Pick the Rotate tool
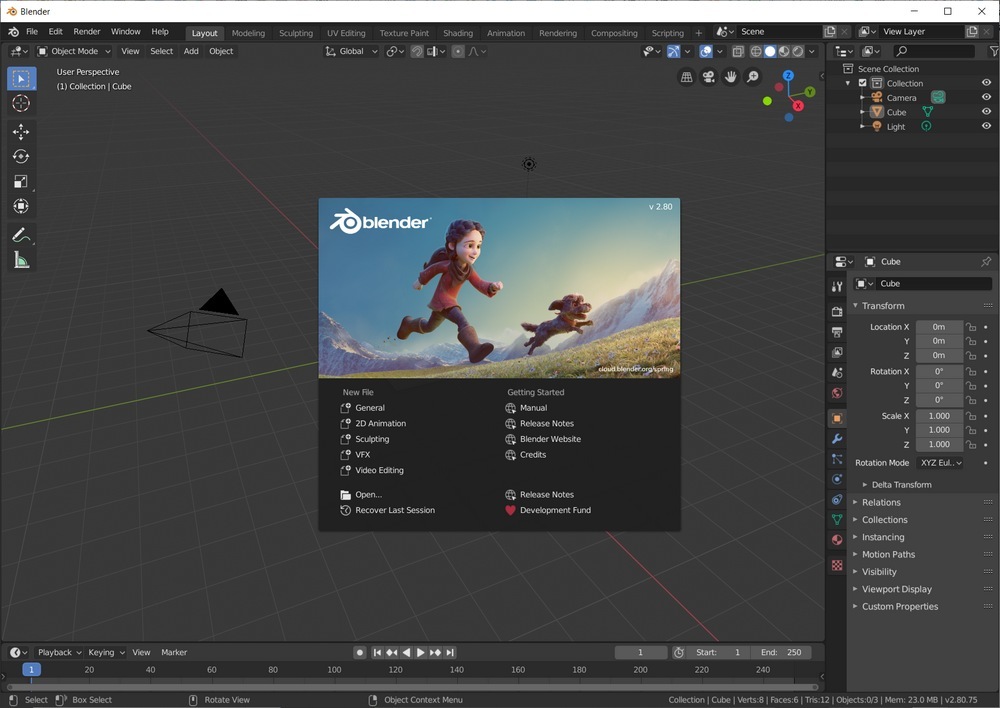The height and width of the screenshot is (708, 1000). [21, 157]
